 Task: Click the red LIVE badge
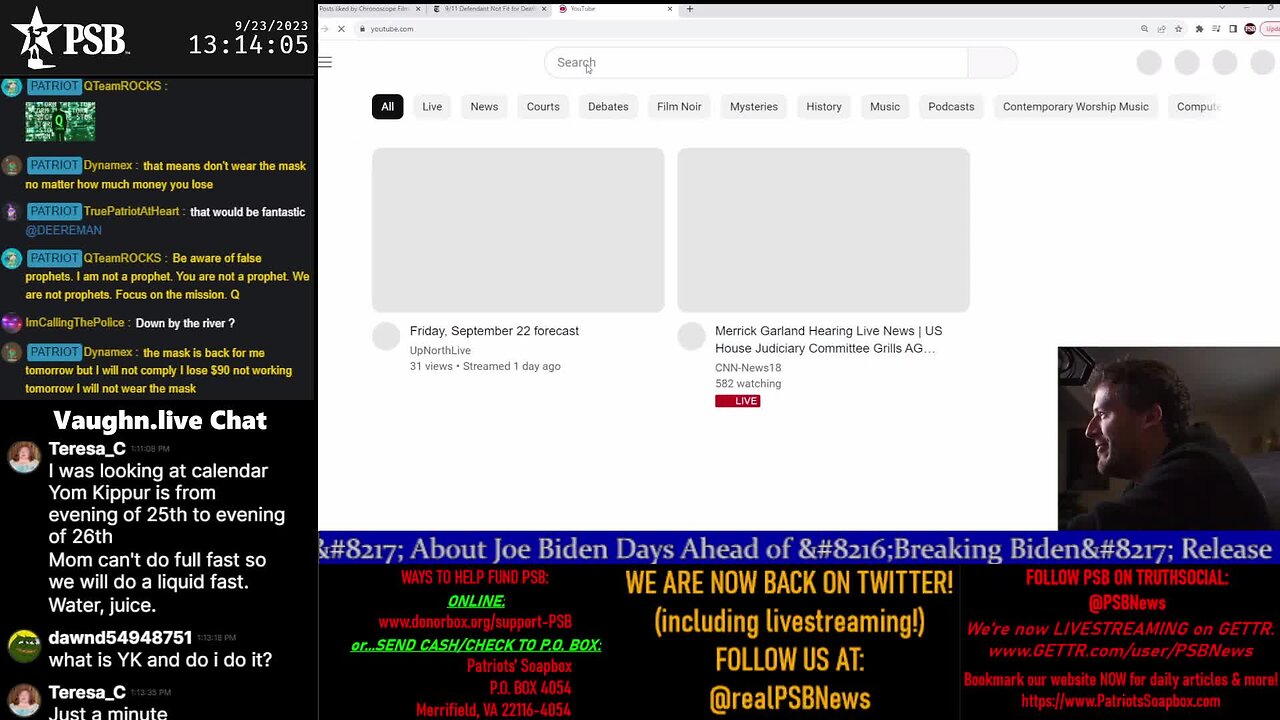coord(738,401)
